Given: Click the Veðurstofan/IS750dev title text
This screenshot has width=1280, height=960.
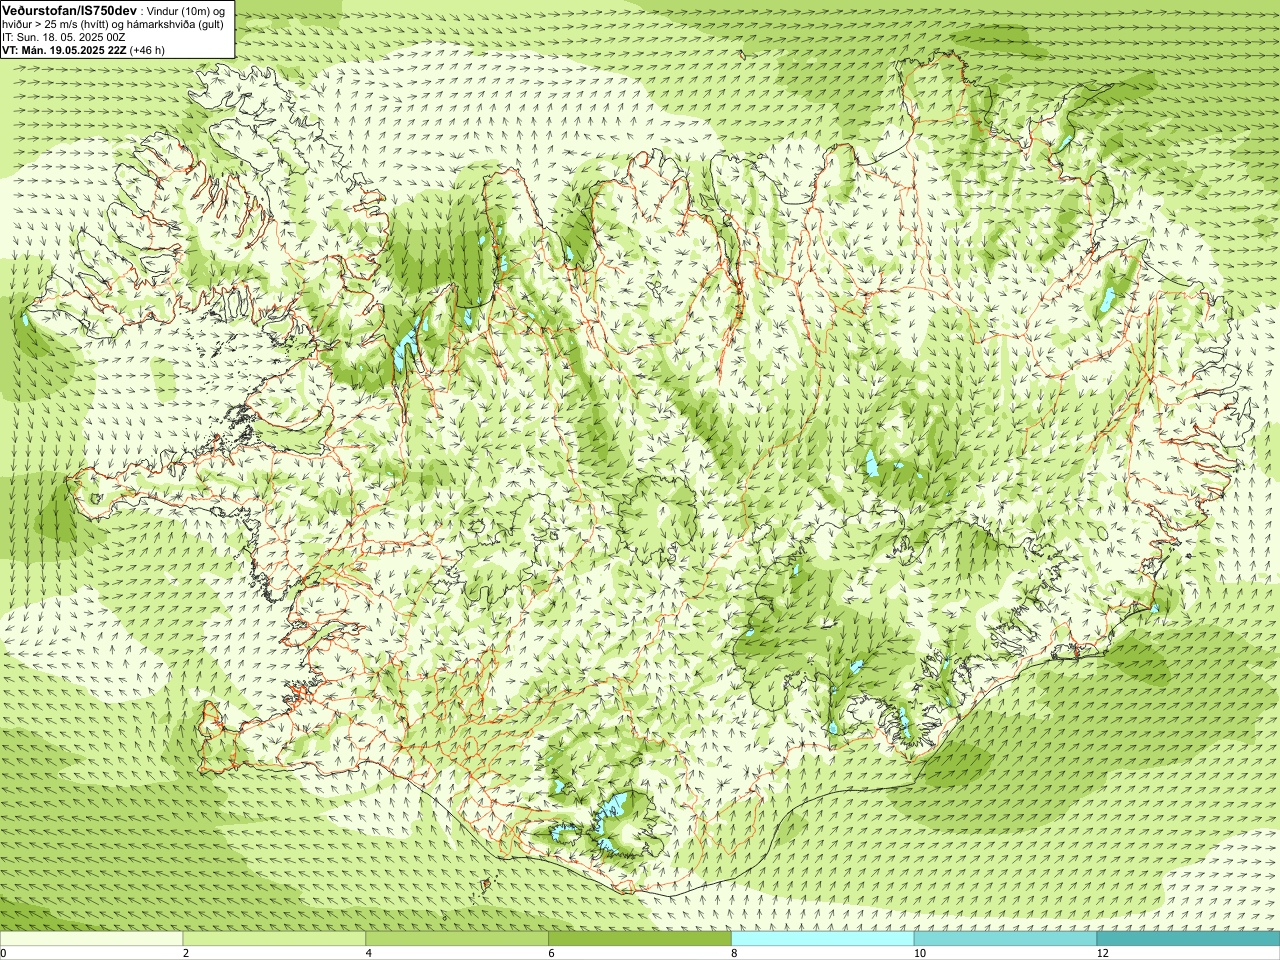Looking at the screenshot, I should [x=69, y=10].
